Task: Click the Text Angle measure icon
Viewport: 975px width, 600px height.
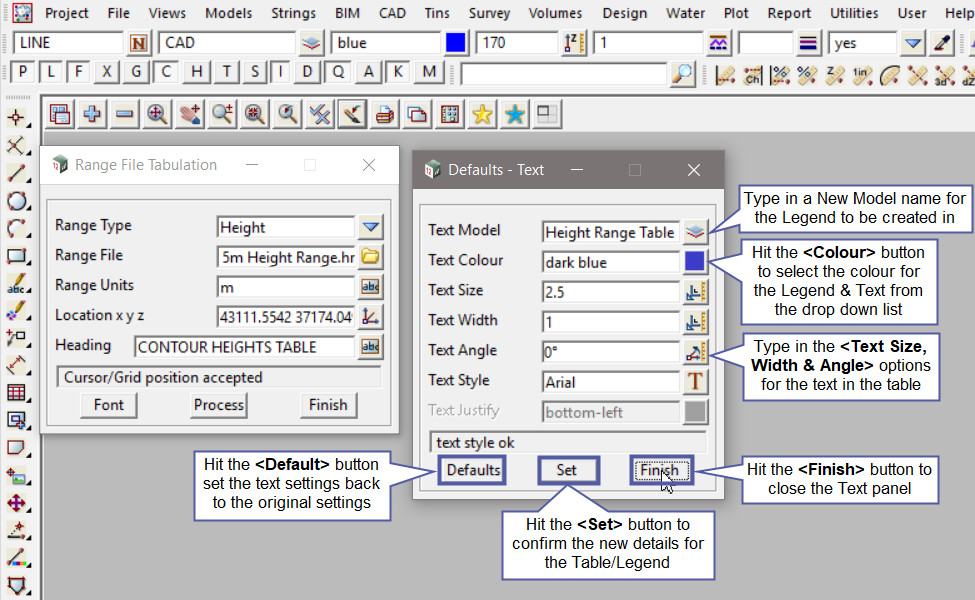Action: pos(695,351)
